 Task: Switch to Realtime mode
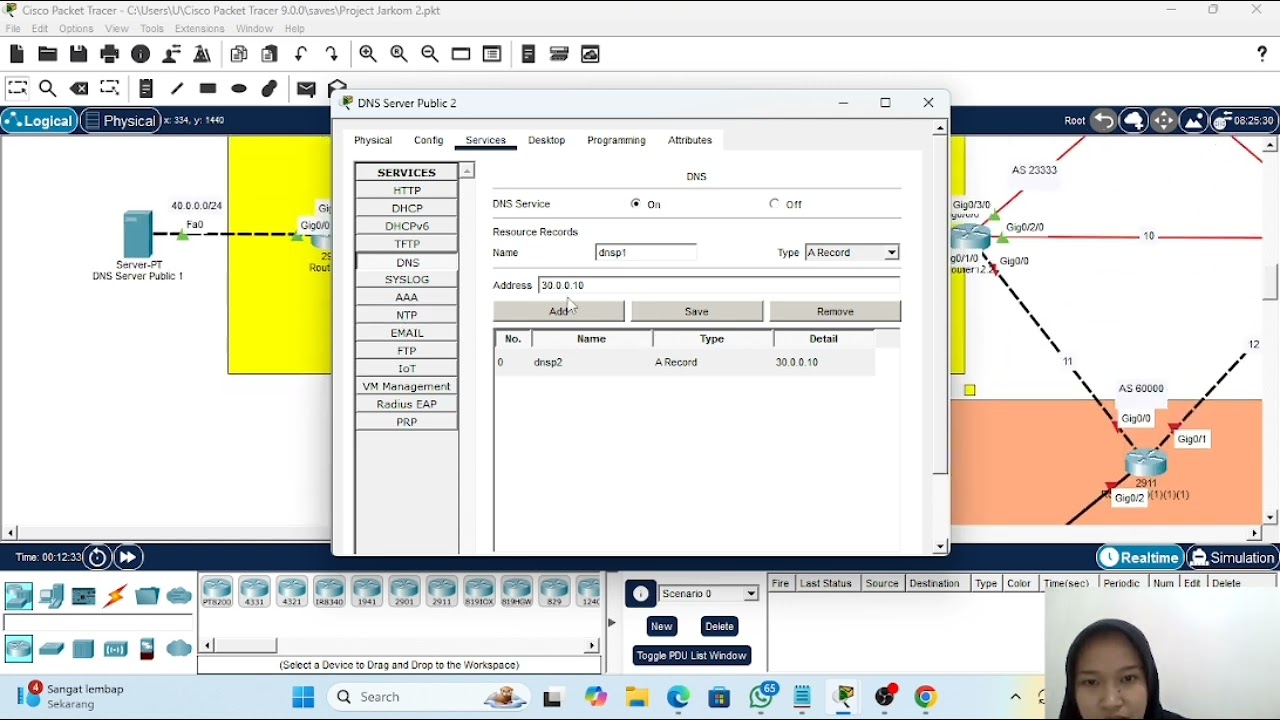(1140, 558)
